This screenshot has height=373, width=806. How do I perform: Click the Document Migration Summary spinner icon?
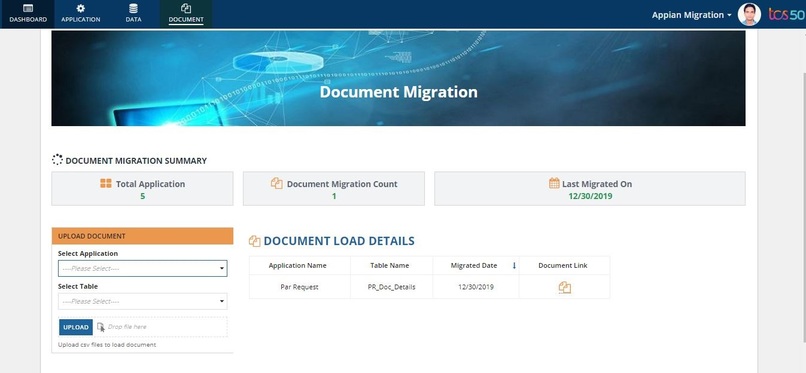click(57, 160)
